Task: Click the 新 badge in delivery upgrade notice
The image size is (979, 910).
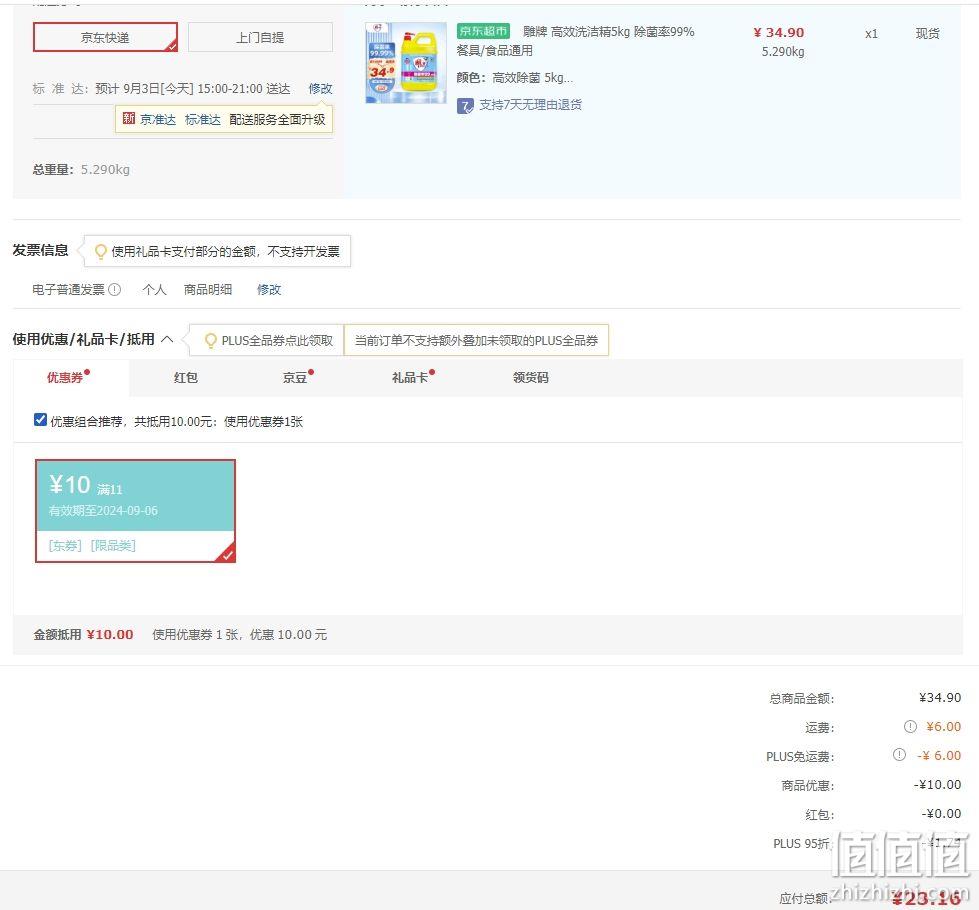Action: tap(129, 119)
